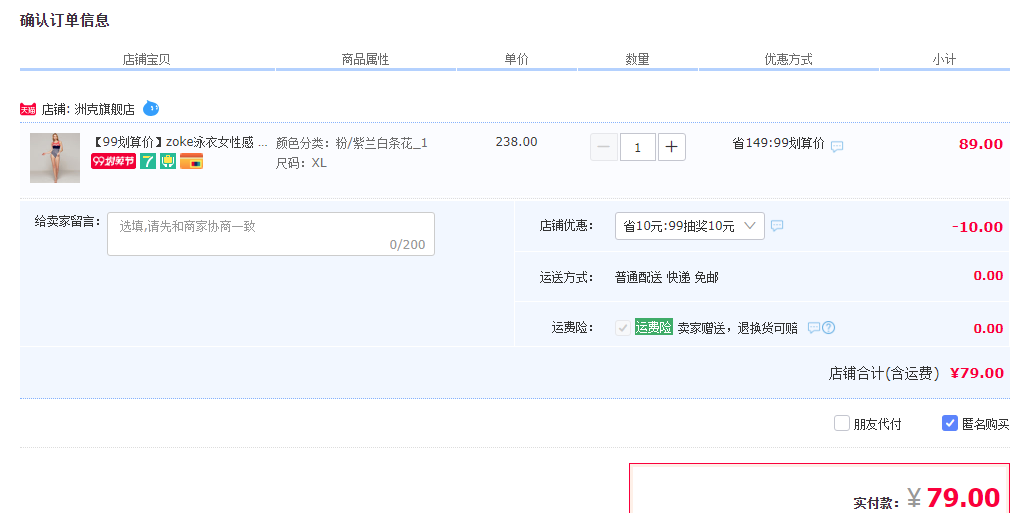Open the 省10元:99抽奖10元 store discount dropdown

[x=690, y=226]
